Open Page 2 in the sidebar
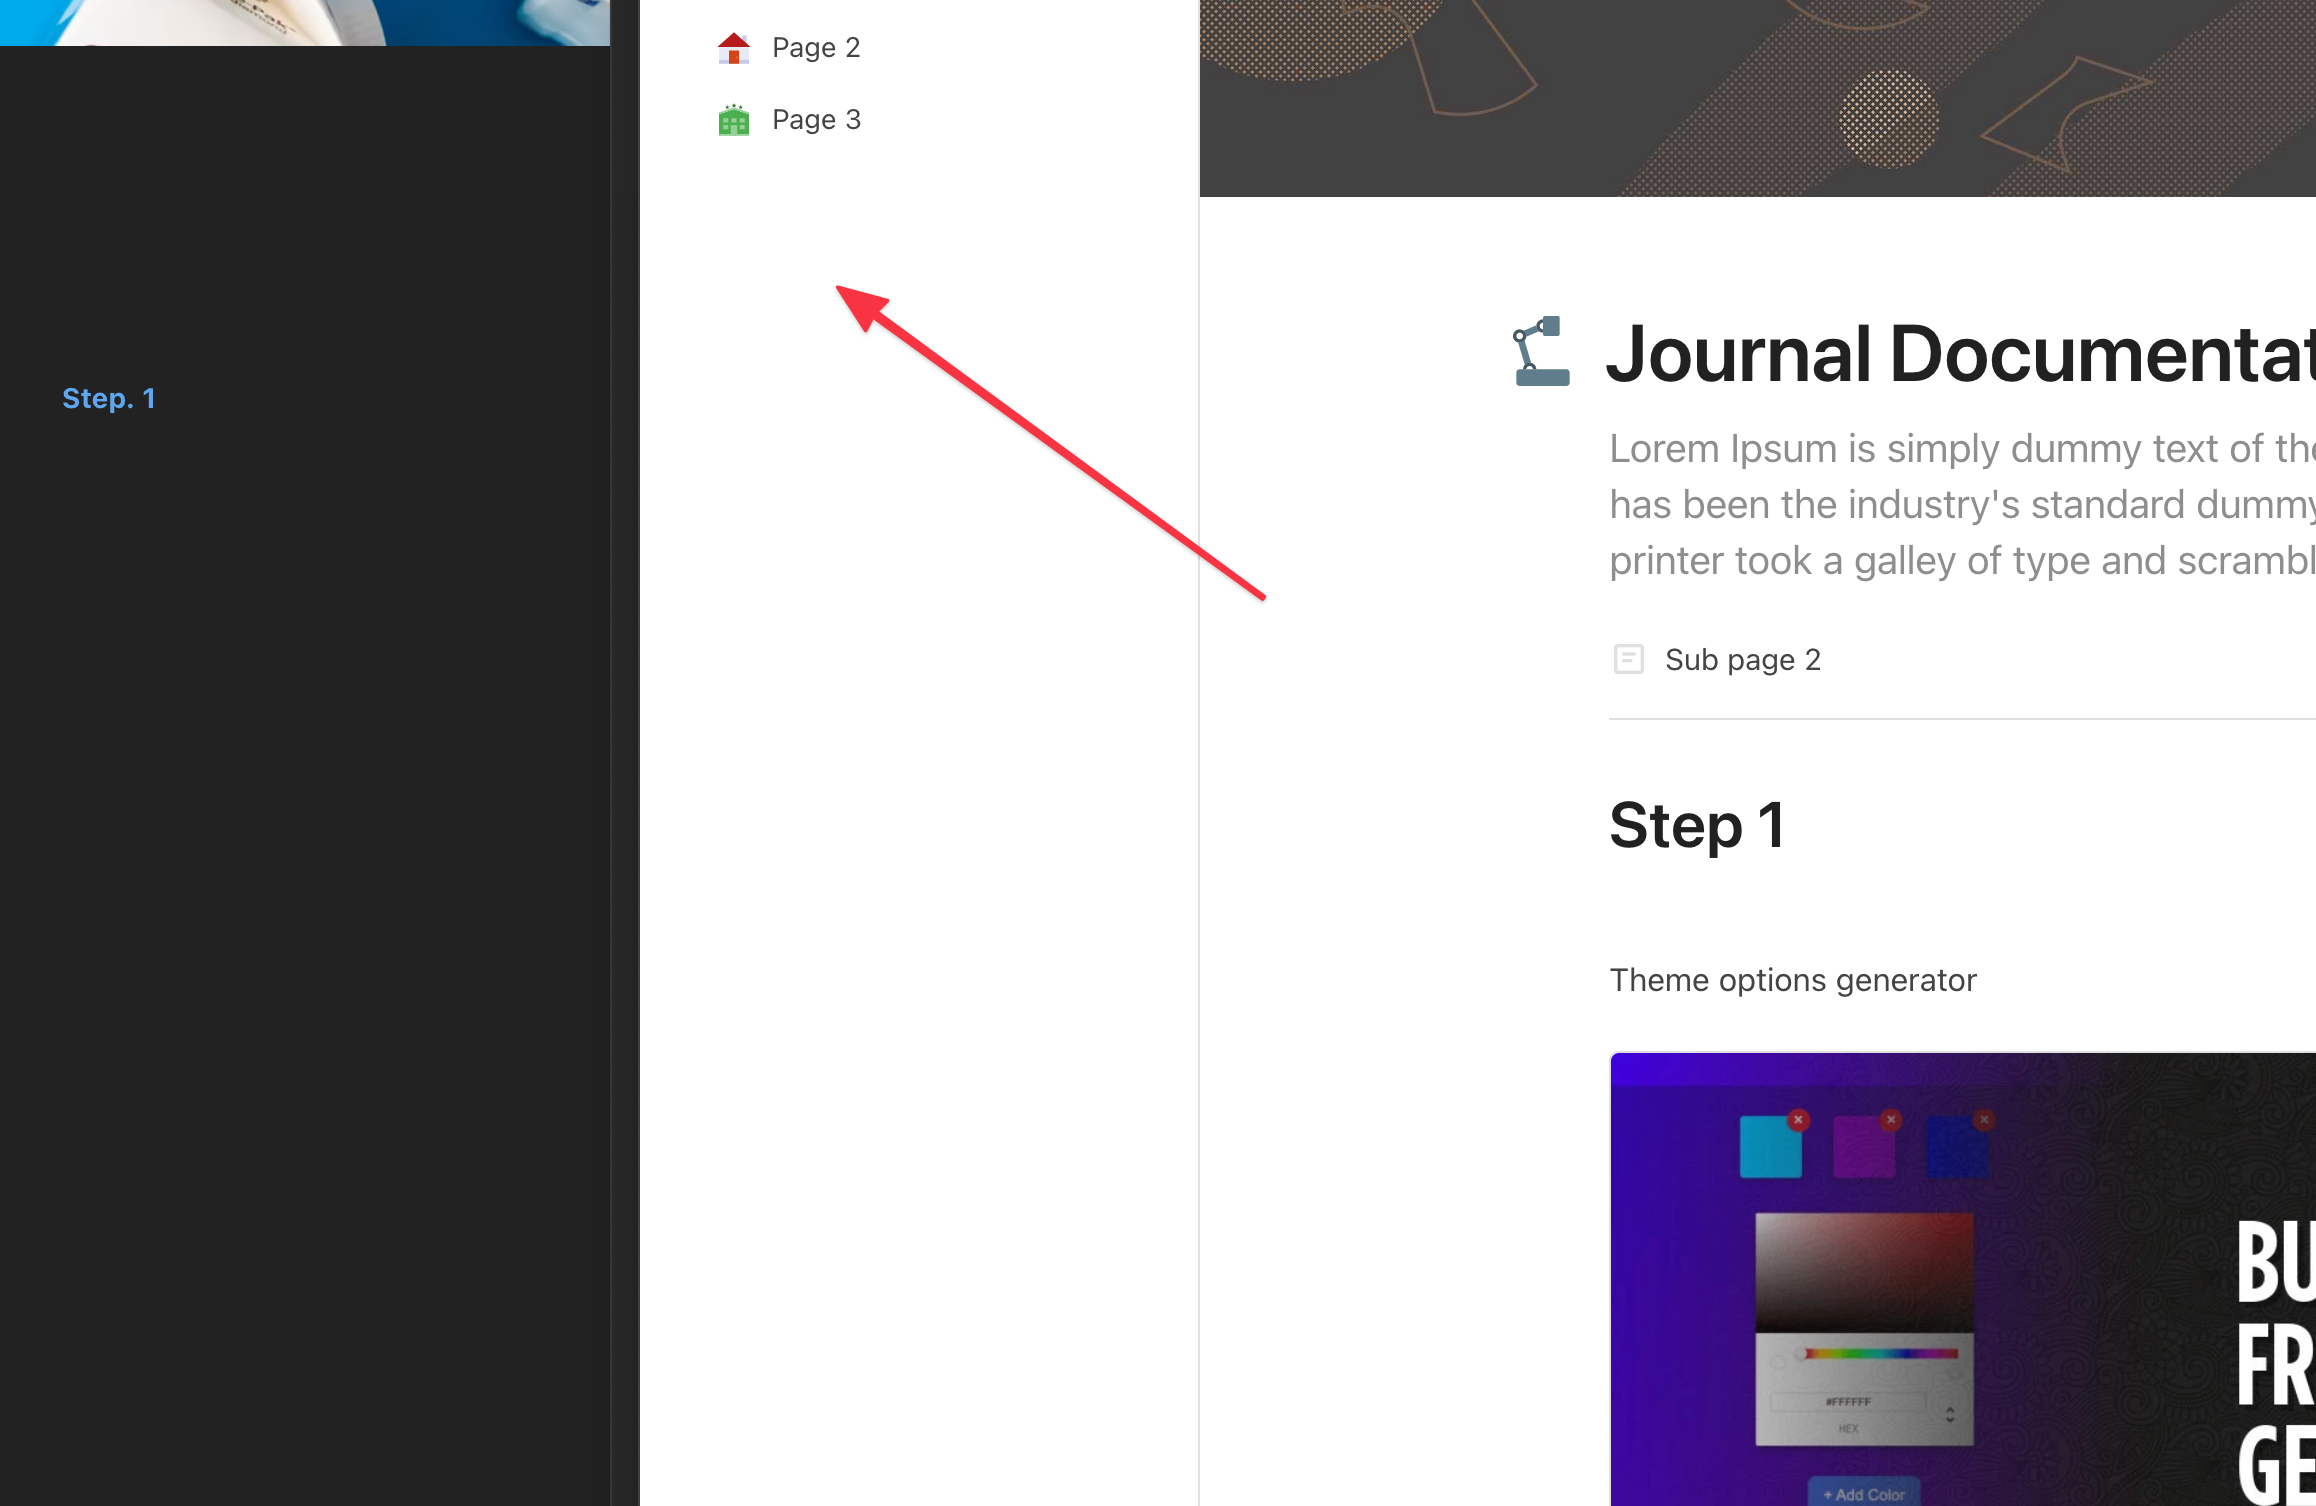This screenshot has height=1506, width=2316. click(x=816, y=48)
